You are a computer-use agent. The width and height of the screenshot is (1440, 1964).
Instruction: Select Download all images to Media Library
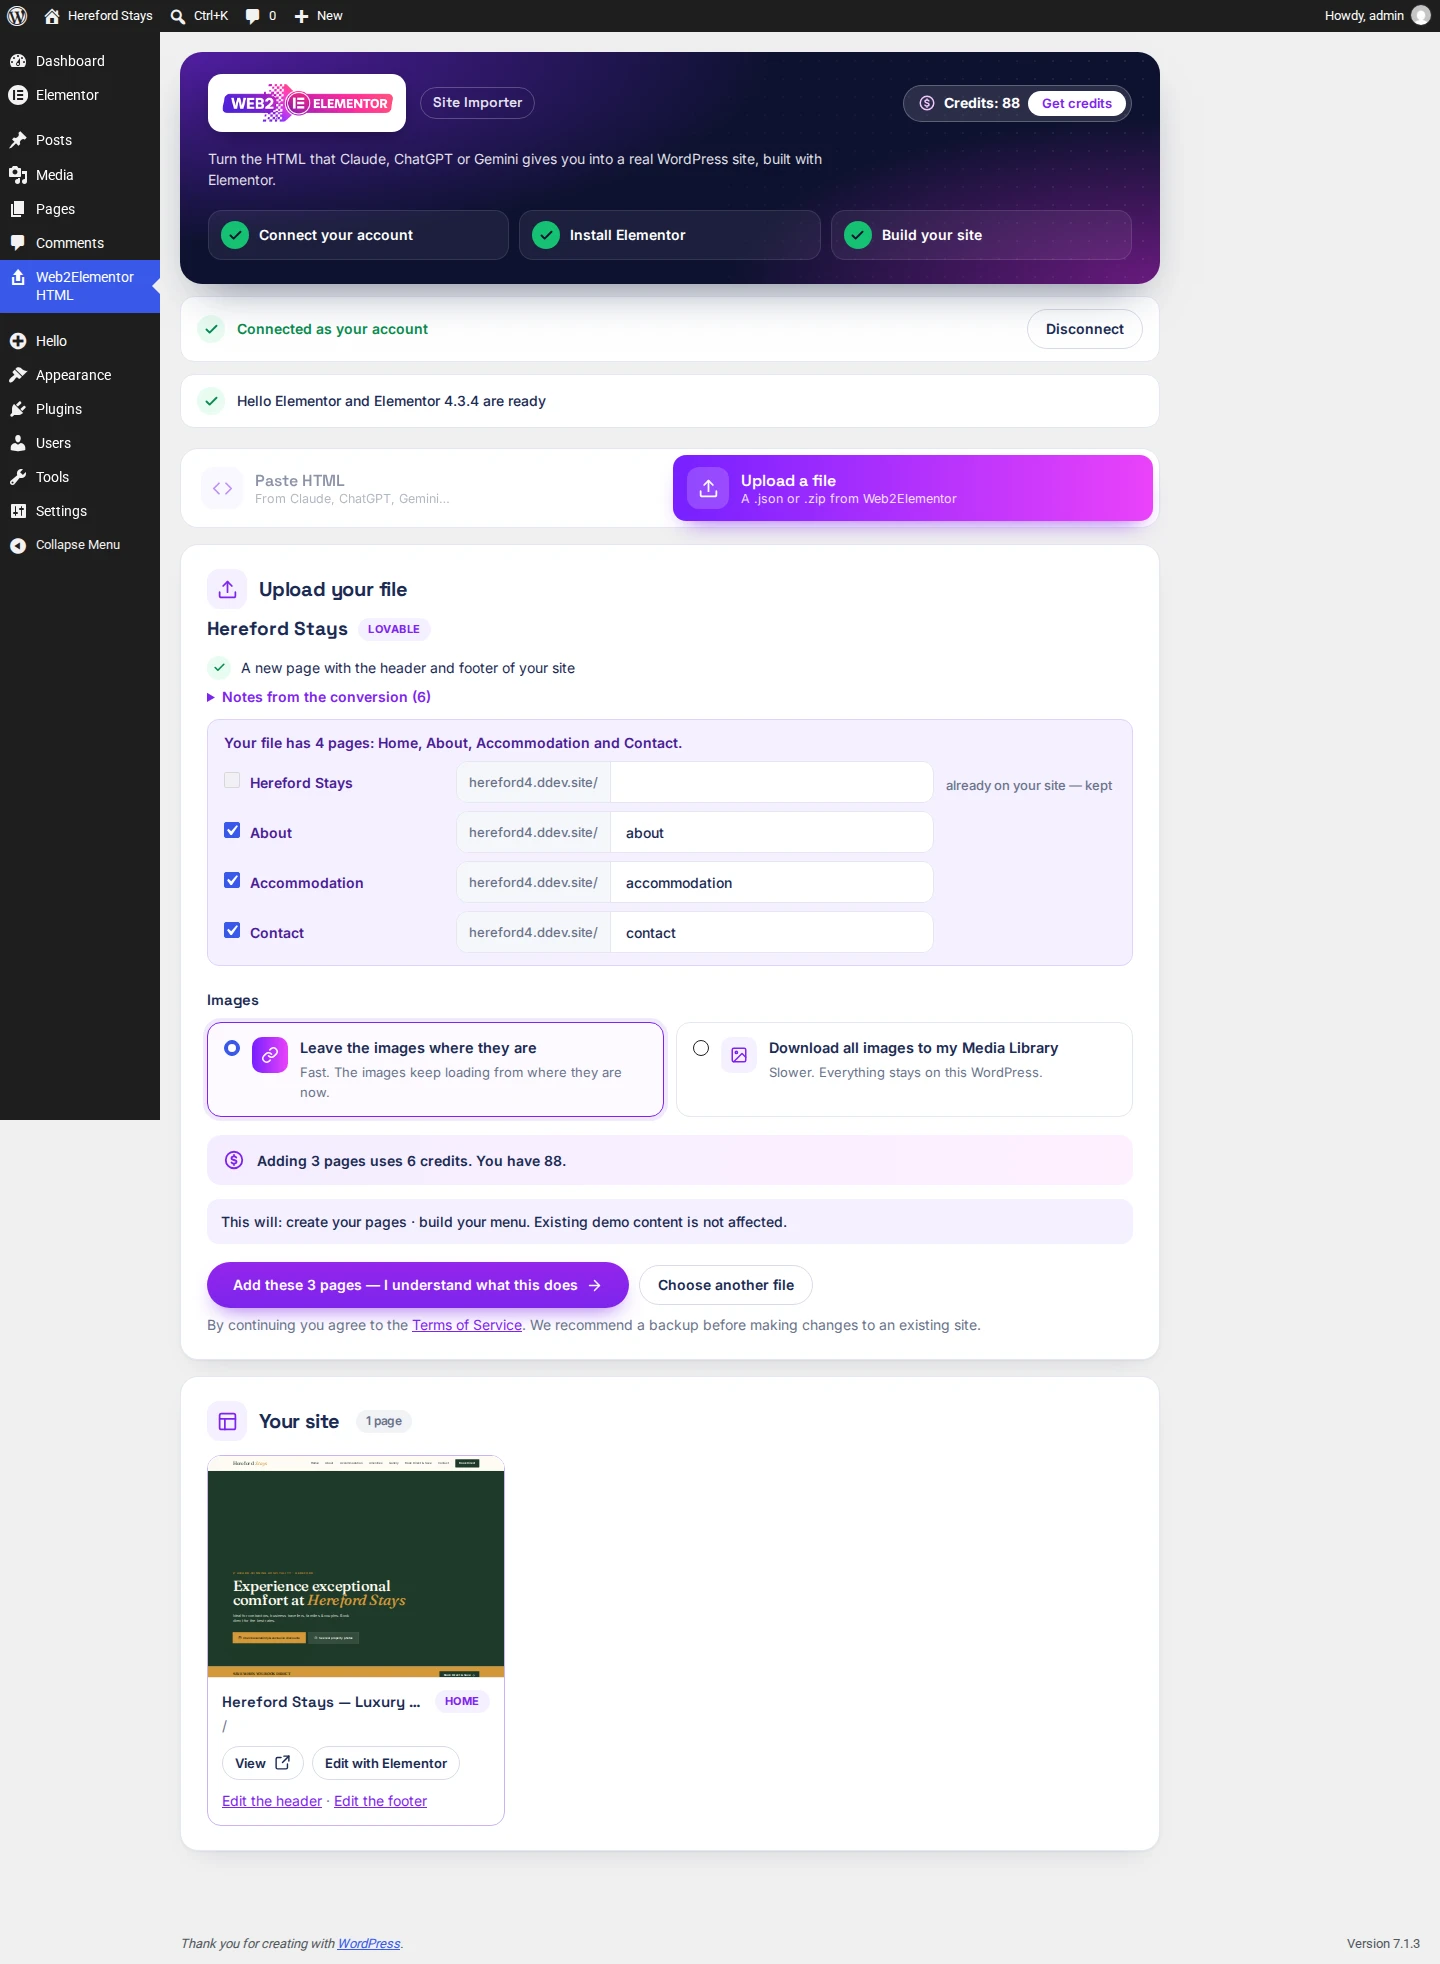click(904, 1069)
